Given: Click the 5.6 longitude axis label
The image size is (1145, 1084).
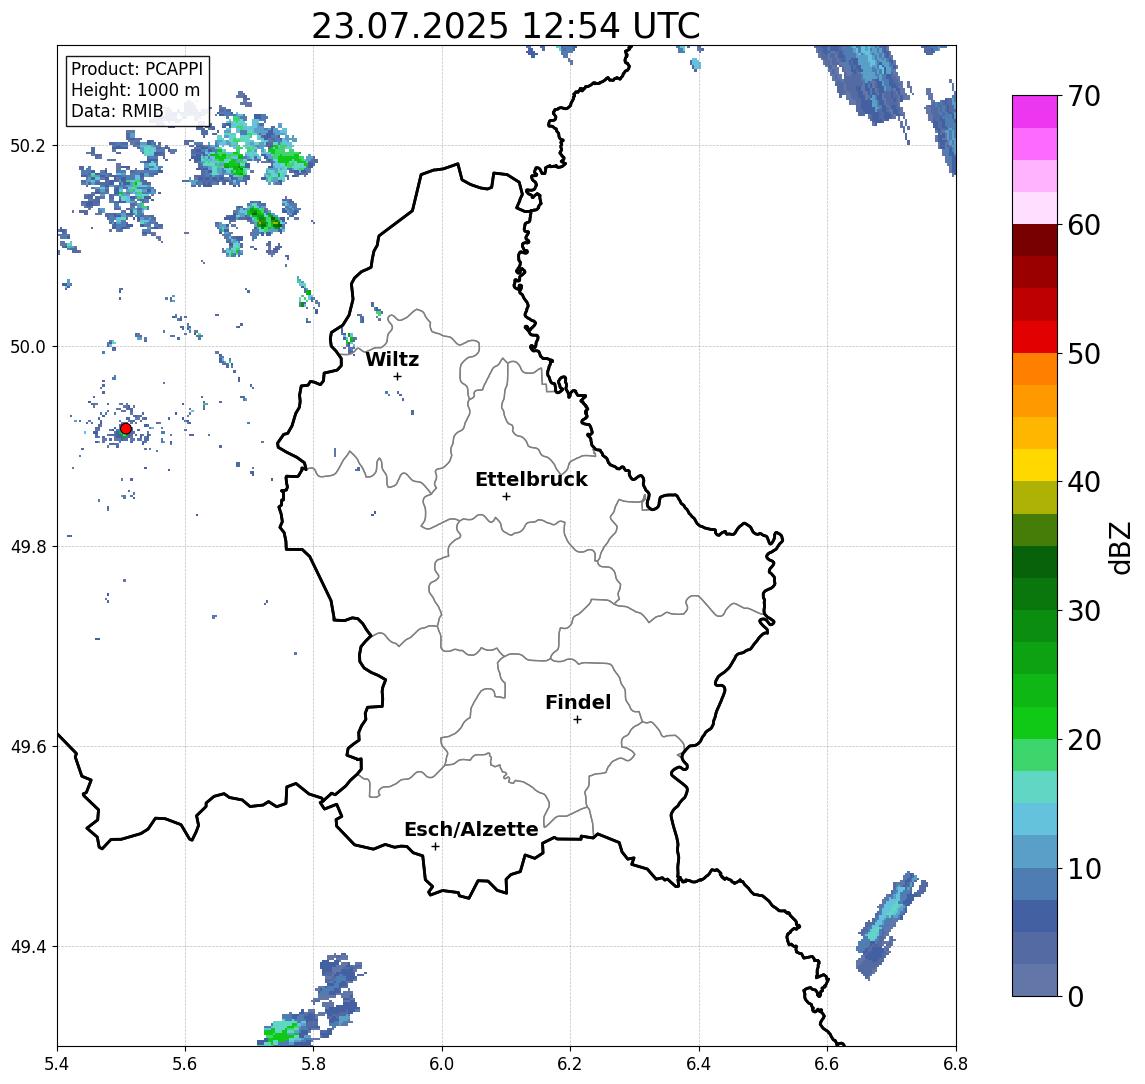Looking at the screenshot, I should tap(185, 1064).
